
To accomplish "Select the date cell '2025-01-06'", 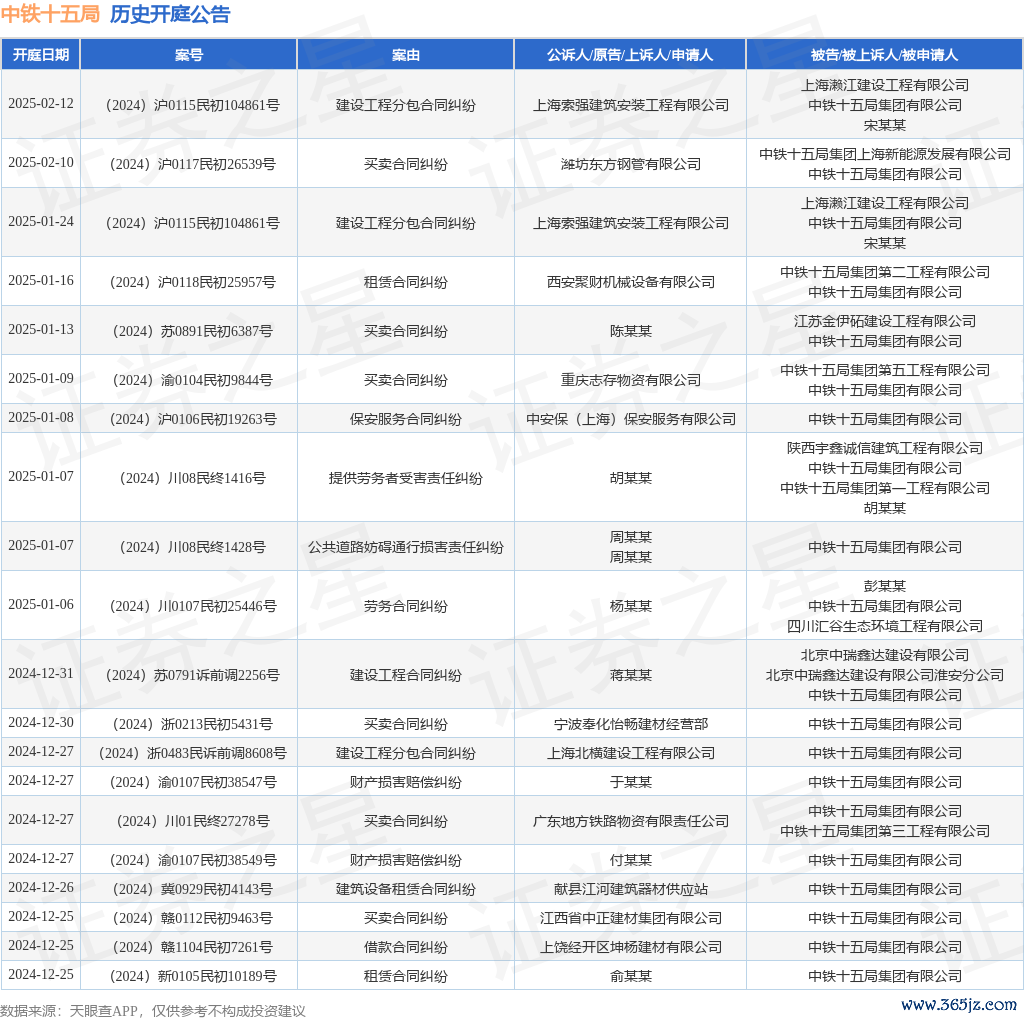I will tap(40, 605).
